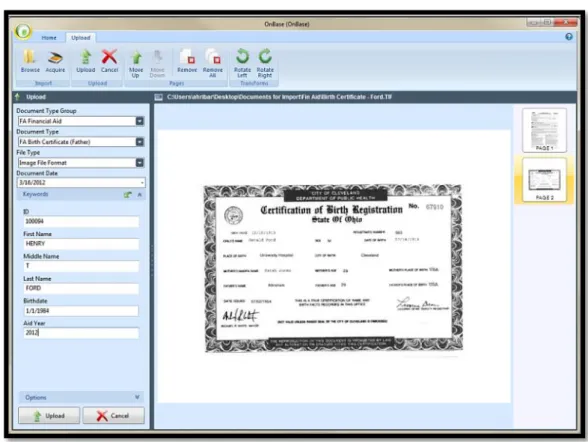
Task: Click the Cancel button at bottom
Action: pos(113,416)
